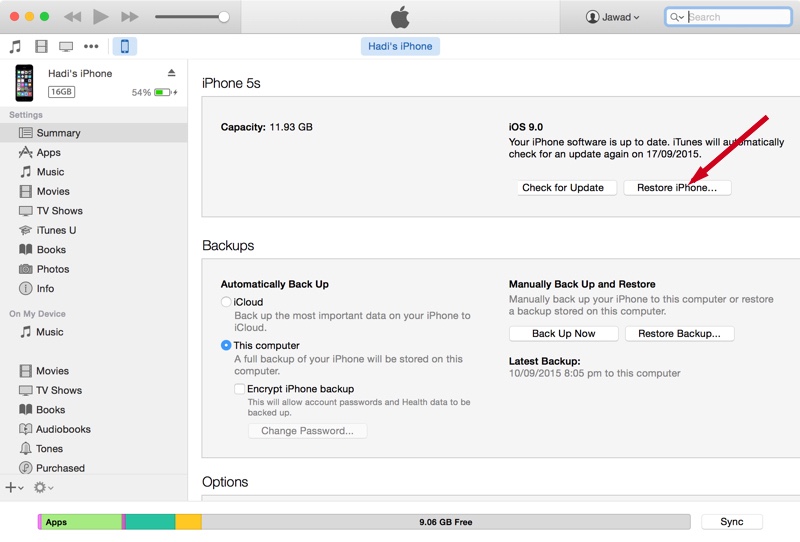The width and height of the screenshot is (800, 542).
Task: Click the teal storage bar segment
Action: pos(151,522)
